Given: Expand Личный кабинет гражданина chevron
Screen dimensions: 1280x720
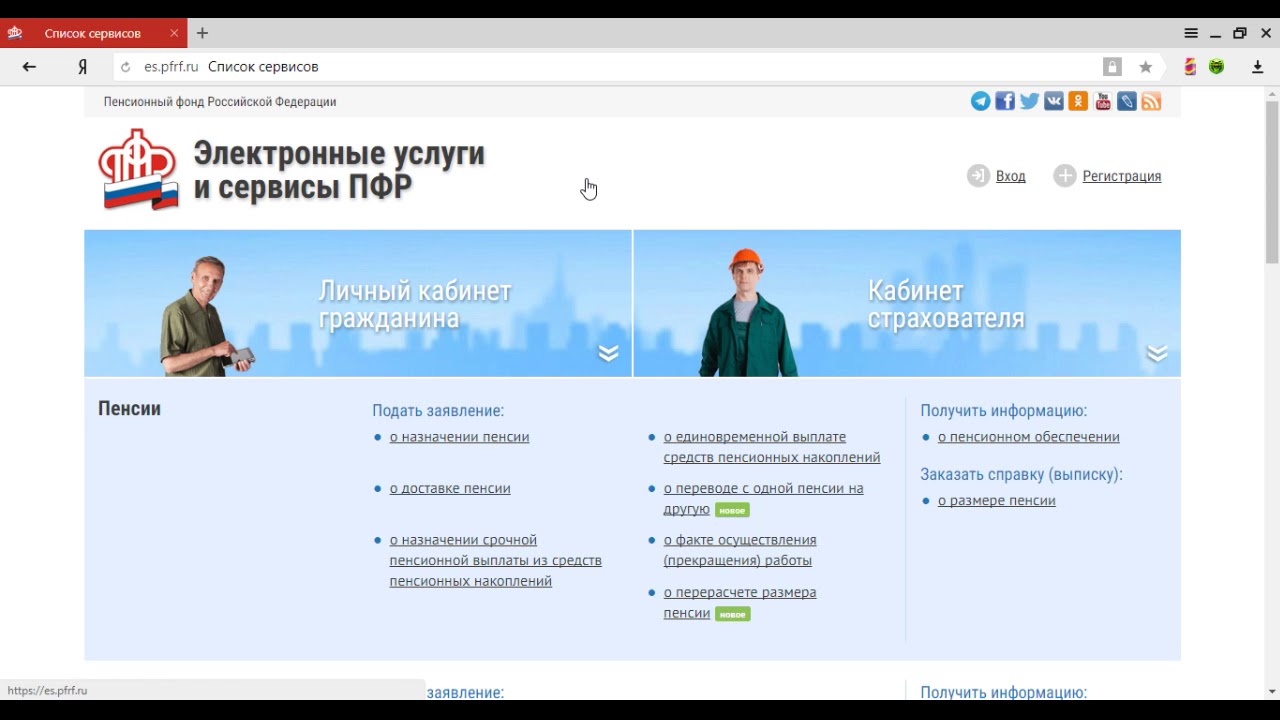Looking at the screenshot, I should [x=608, y=353].
